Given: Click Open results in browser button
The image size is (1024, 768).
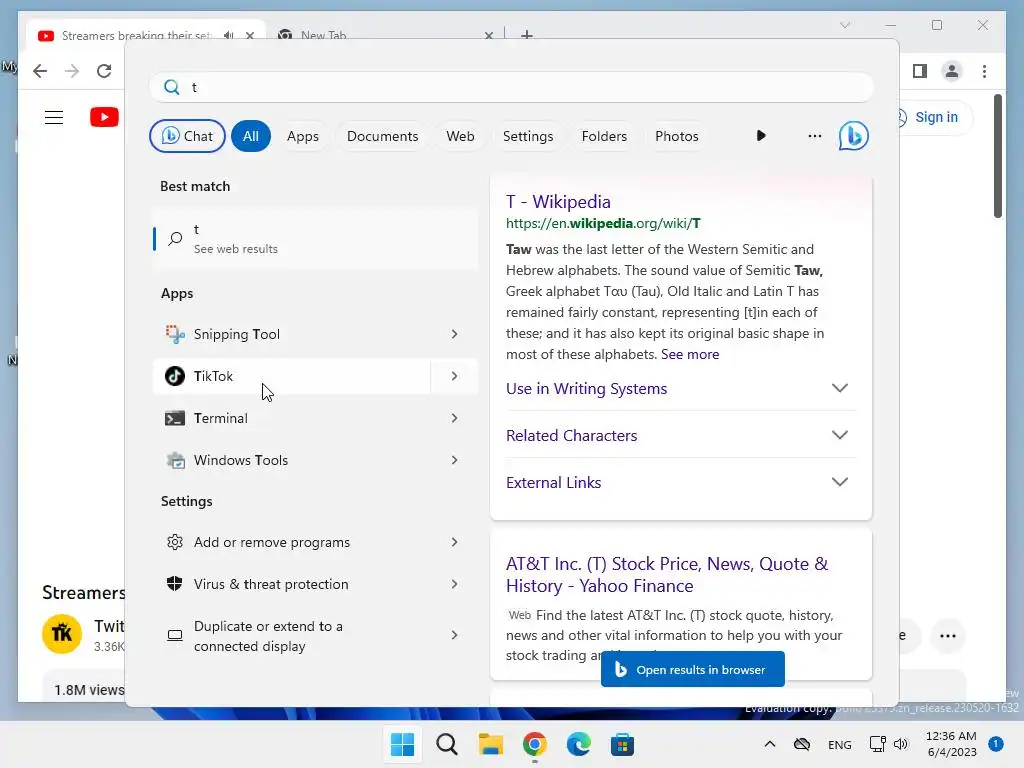Looking at the screenshot, I should pos(692,669).
